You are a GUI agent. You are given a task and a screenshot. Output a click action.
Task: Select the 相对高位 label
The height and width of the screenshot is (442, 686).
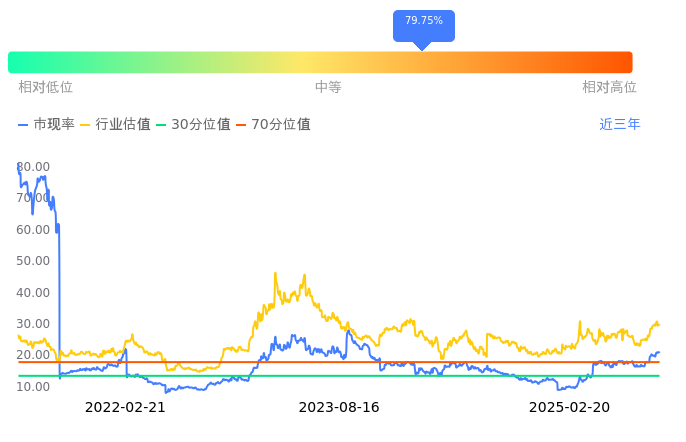coord(609,87)
